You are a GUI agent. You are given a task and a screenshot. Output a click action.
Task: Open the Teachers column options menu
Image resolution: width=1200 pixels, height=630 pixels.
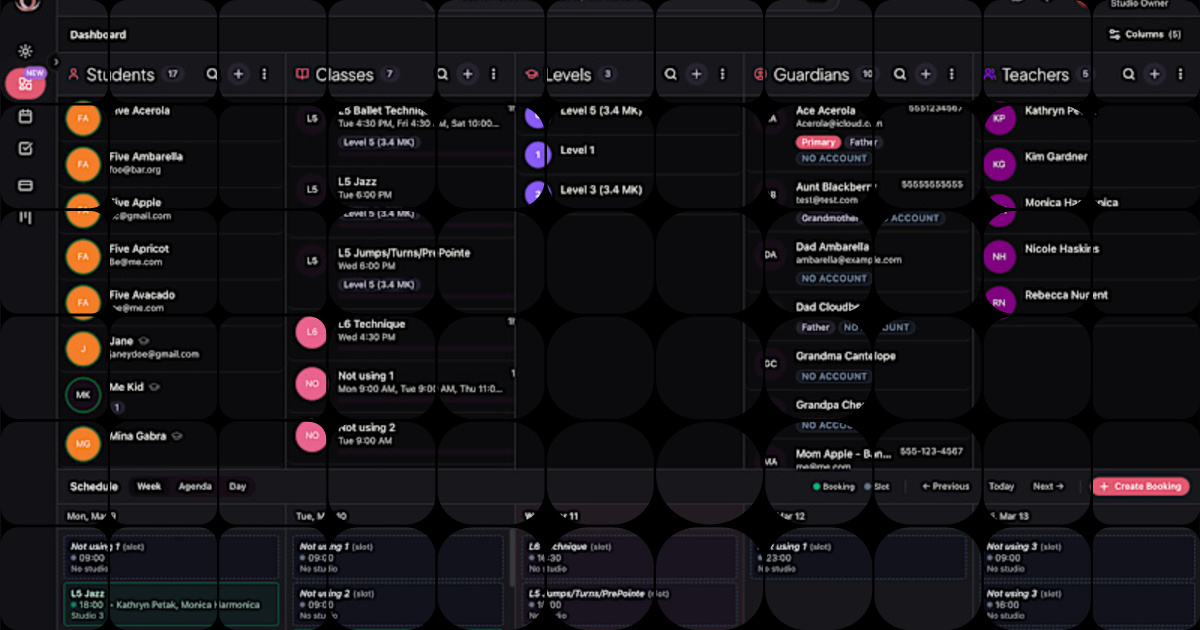click(x=1181, y=74)
